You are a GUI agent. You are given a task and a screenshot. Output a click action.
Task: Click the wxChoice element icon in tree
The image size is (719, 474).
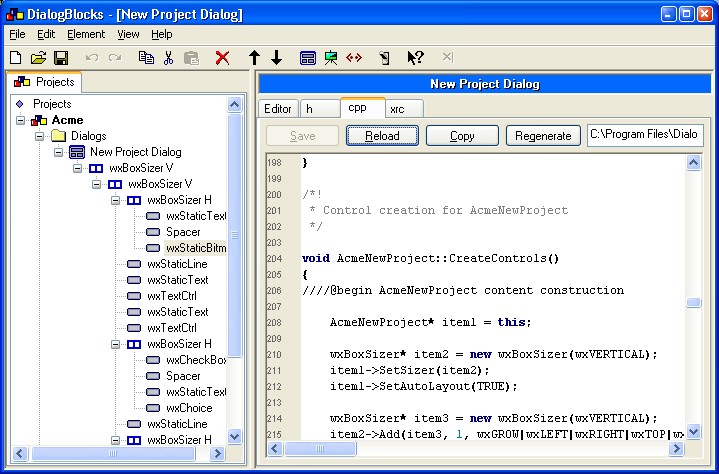pyautogui.click(x=153, y=408)
